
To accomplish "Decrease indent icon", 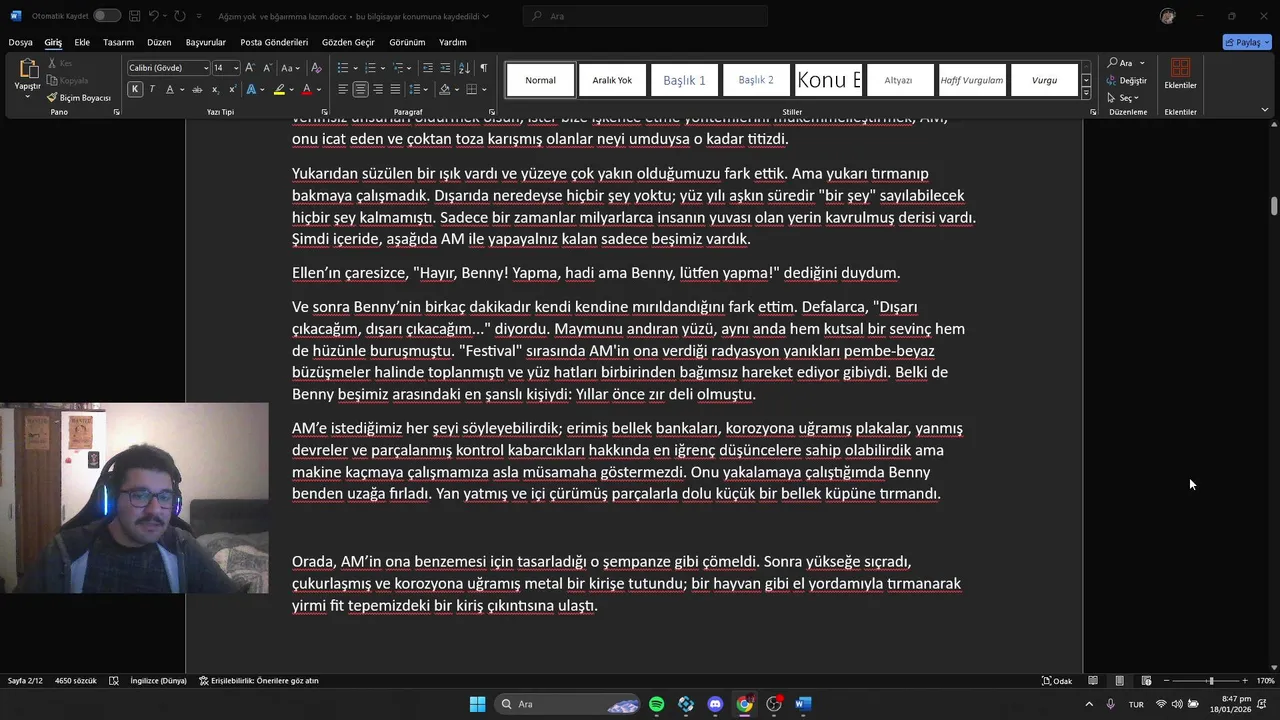I will click(x=428, y=67).
